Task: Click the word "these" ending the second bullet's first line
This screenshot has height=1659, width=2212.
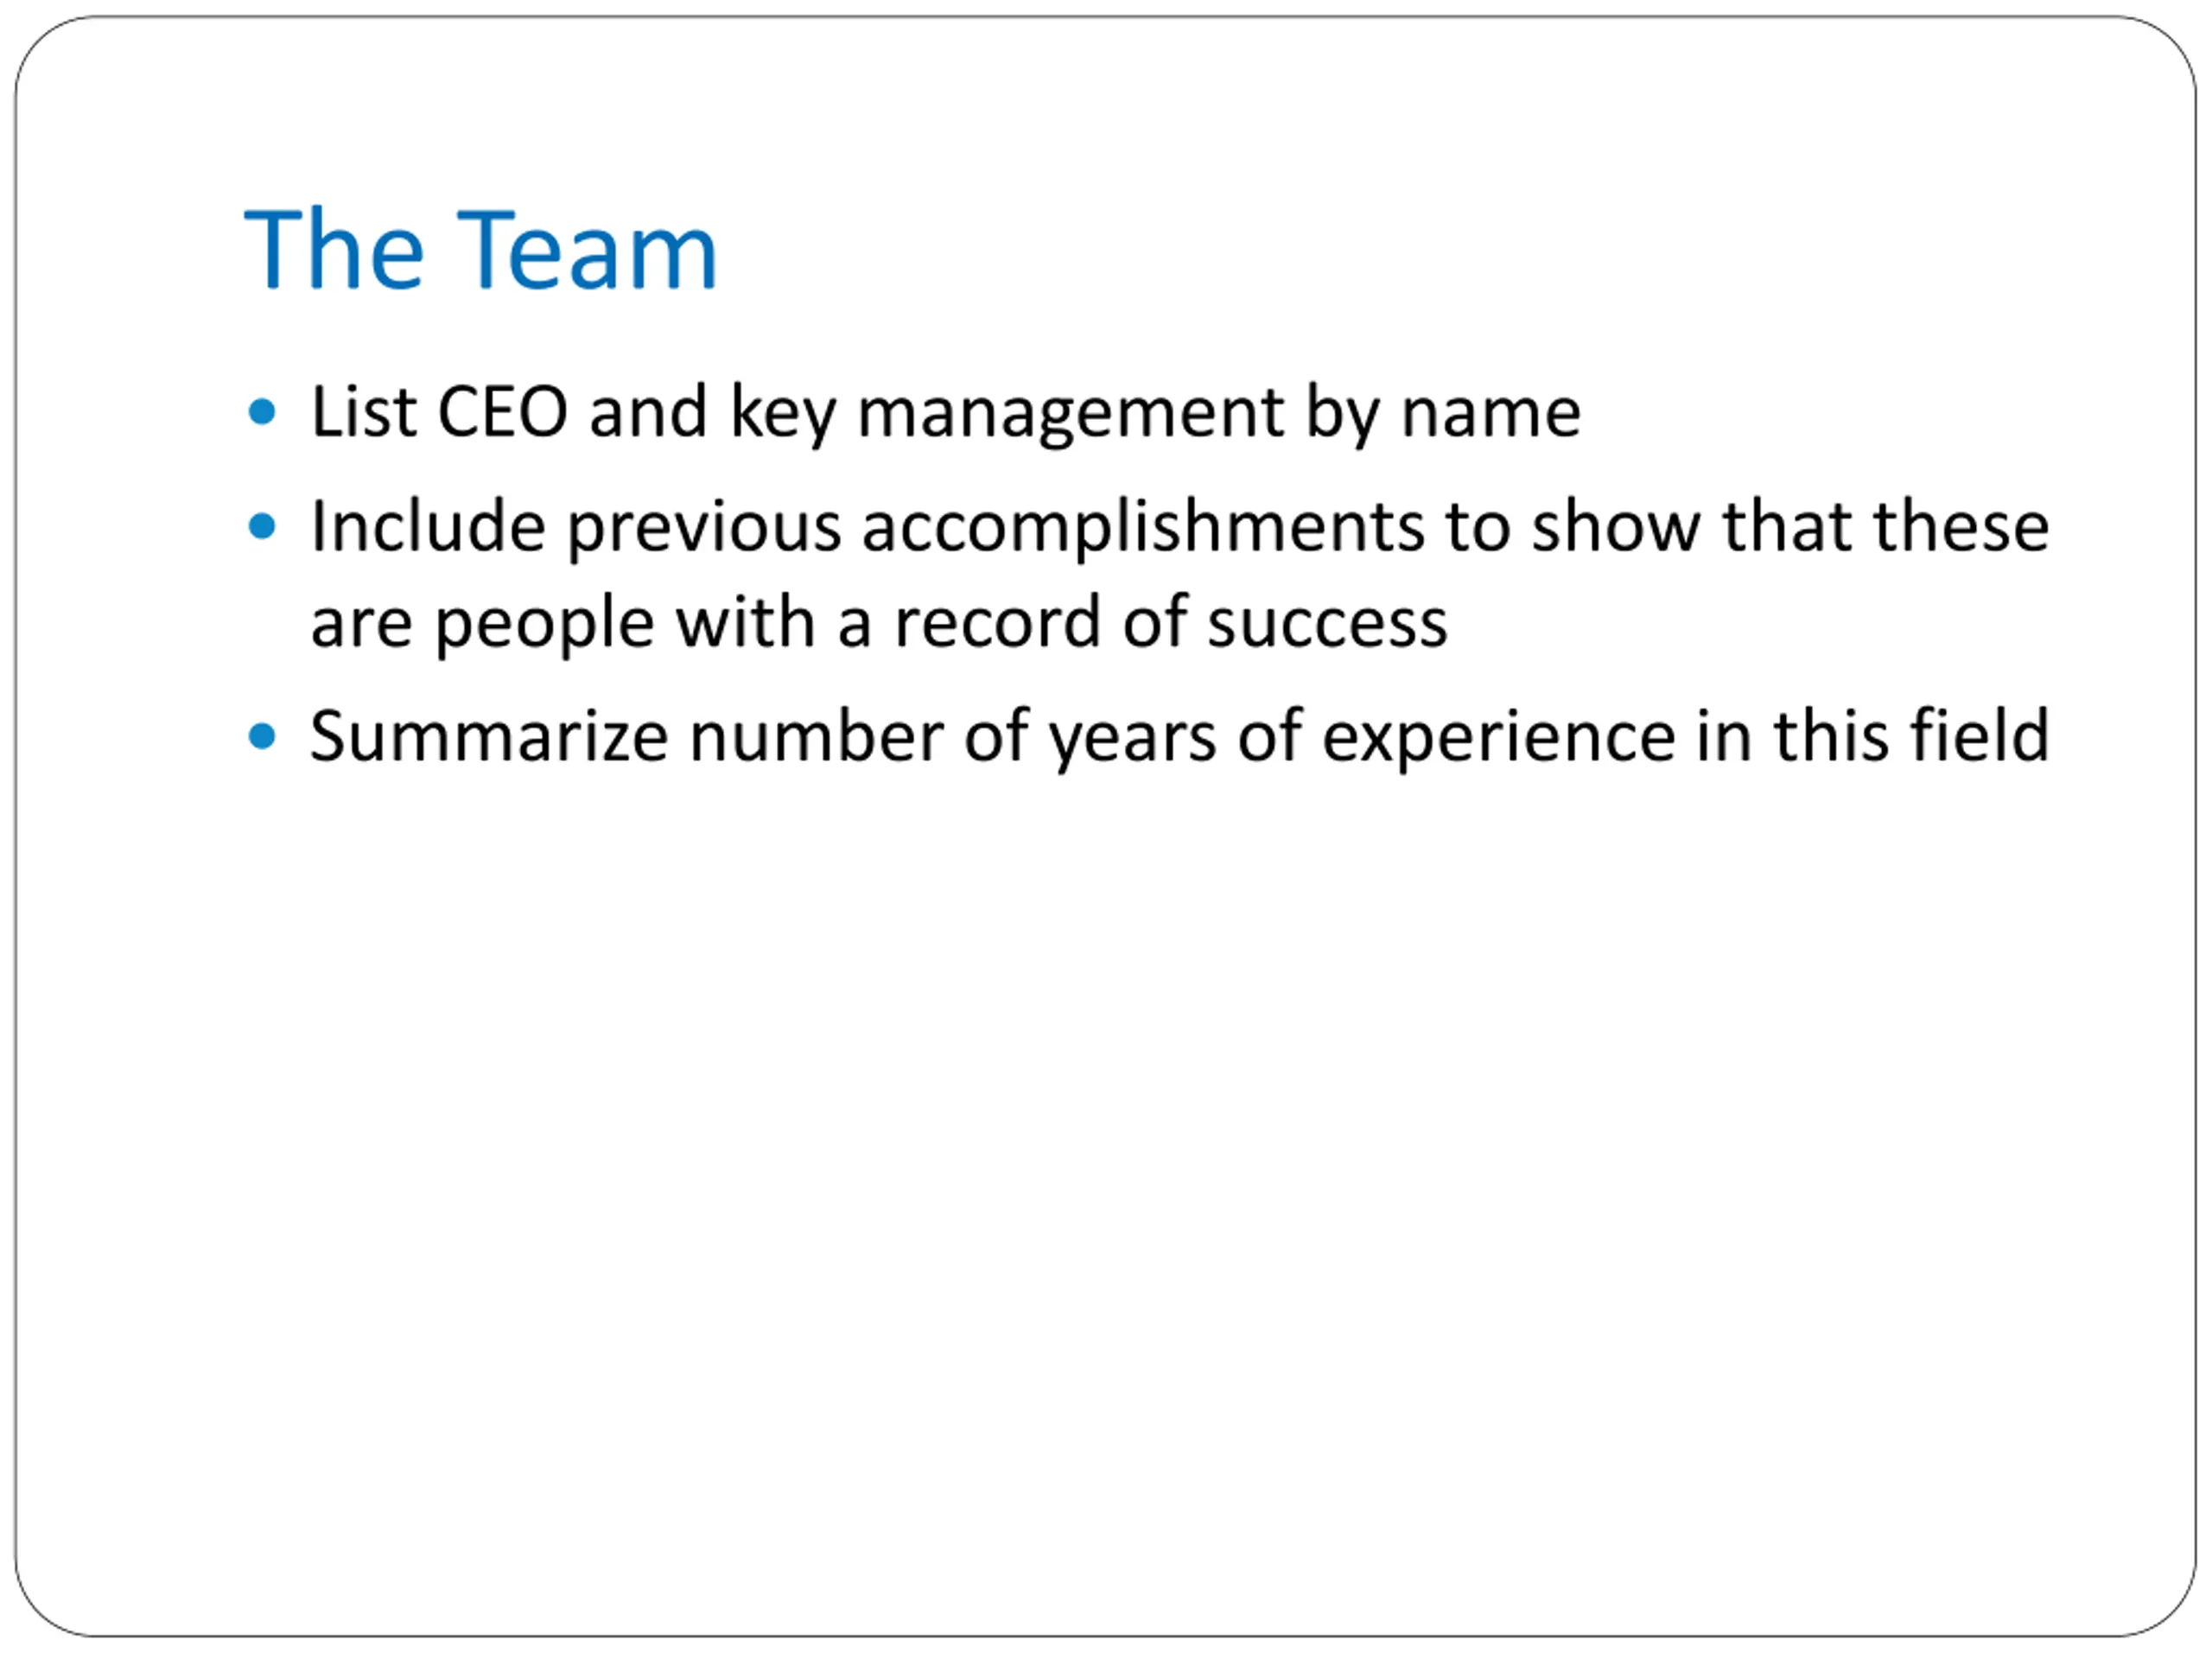Action: point(1961,526)
